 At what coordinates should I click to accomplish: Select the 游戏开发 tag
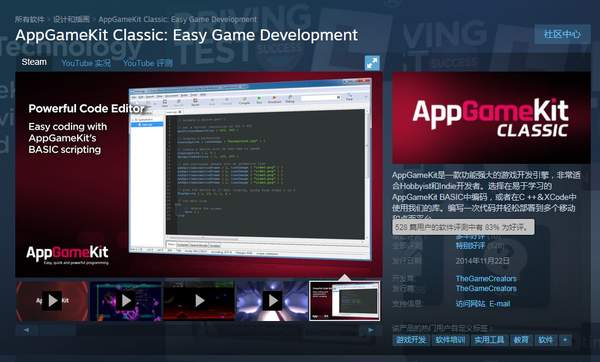click(411, 340)
